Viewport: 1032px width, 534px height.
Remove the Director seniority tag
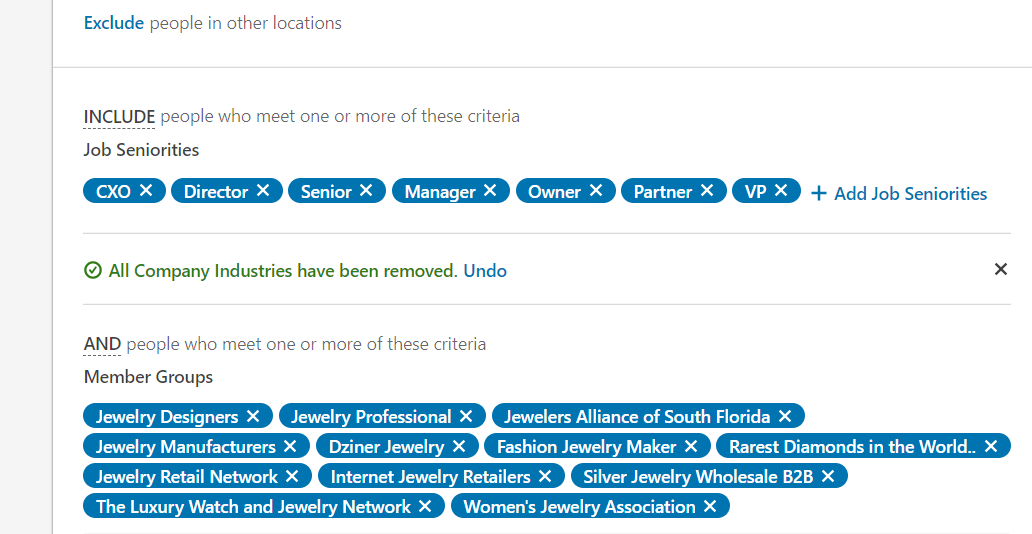[263, 190]
